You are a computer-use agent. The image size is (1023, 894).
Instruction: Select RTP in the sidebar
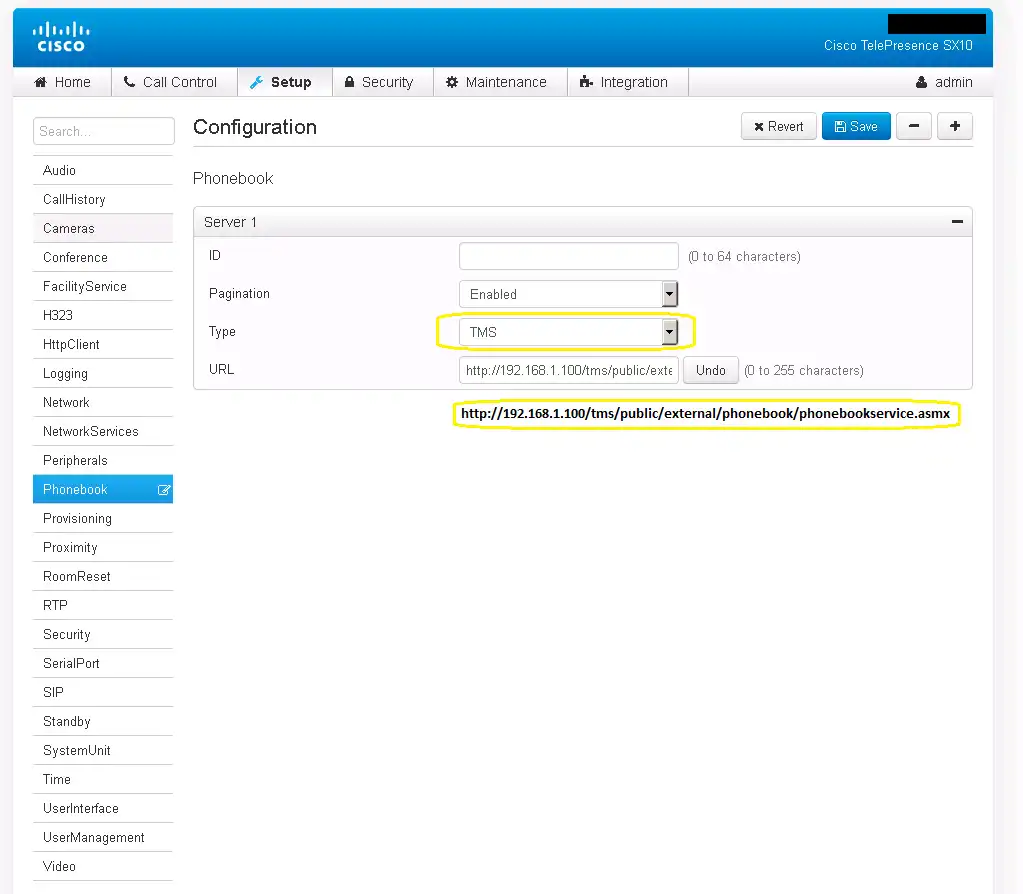(103, 606)
